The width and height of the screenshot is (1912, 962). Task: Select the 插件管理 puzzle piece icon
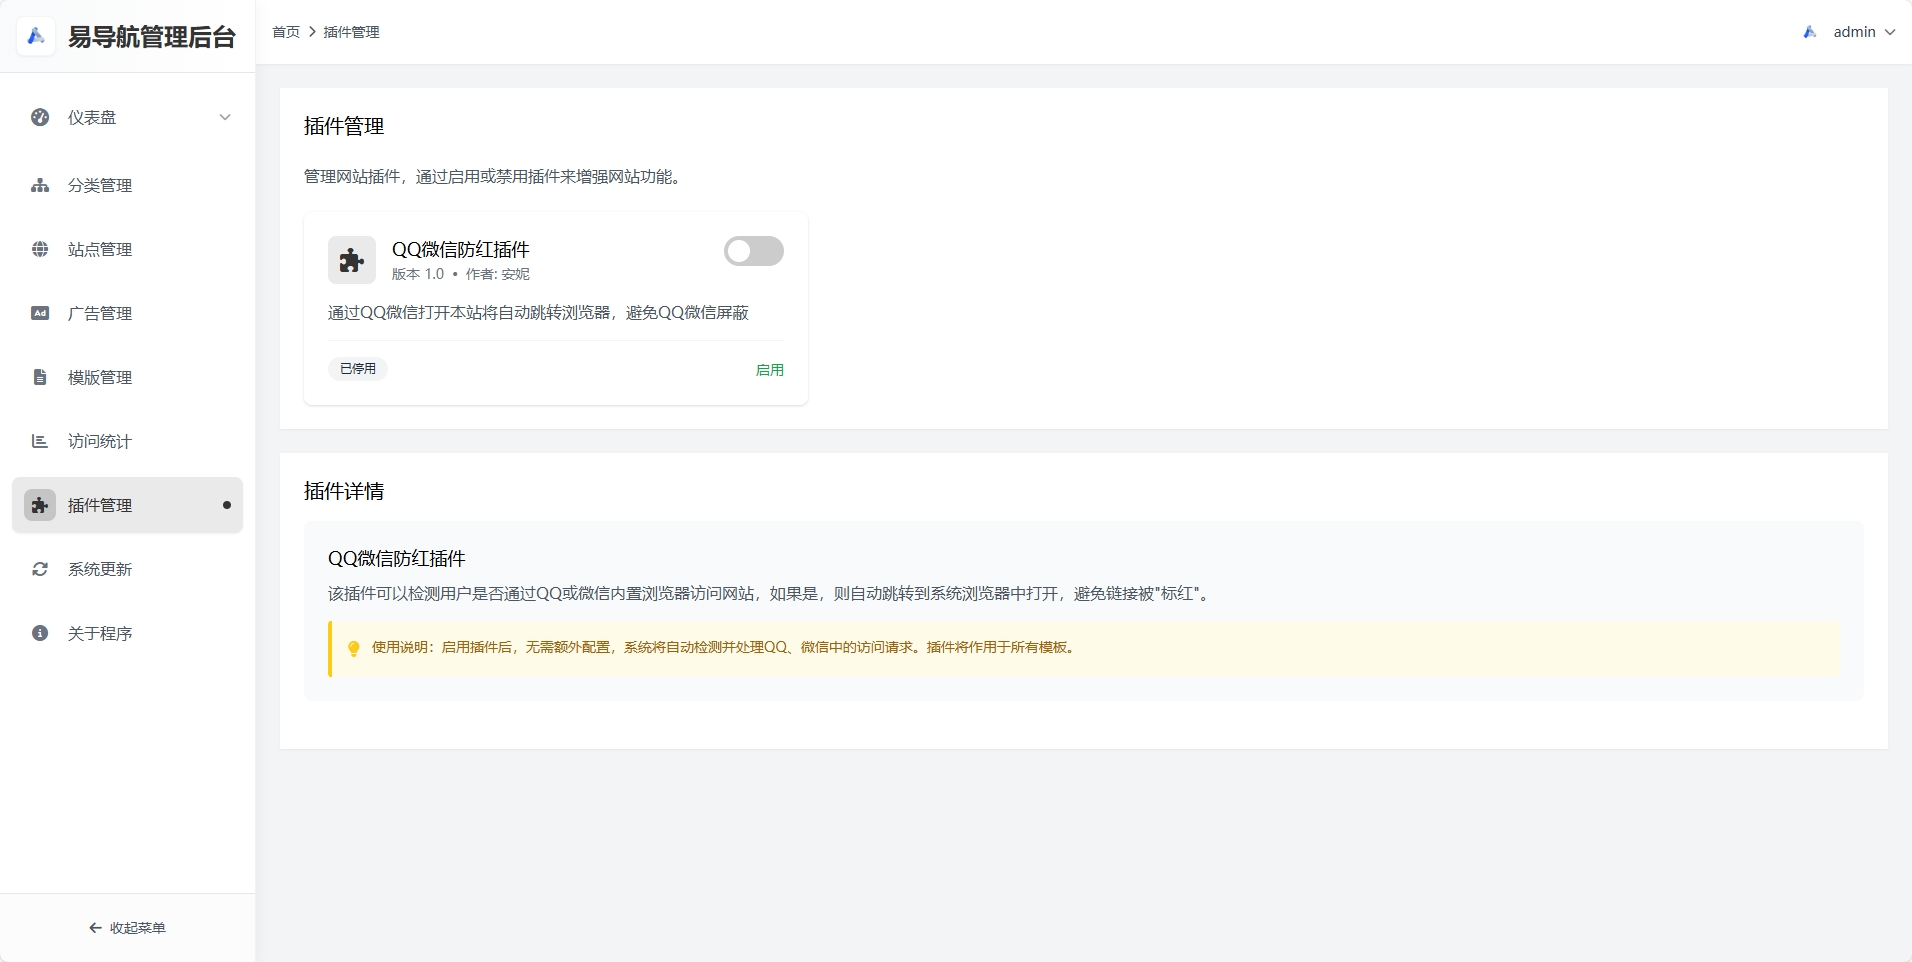(x=39, y=505)
